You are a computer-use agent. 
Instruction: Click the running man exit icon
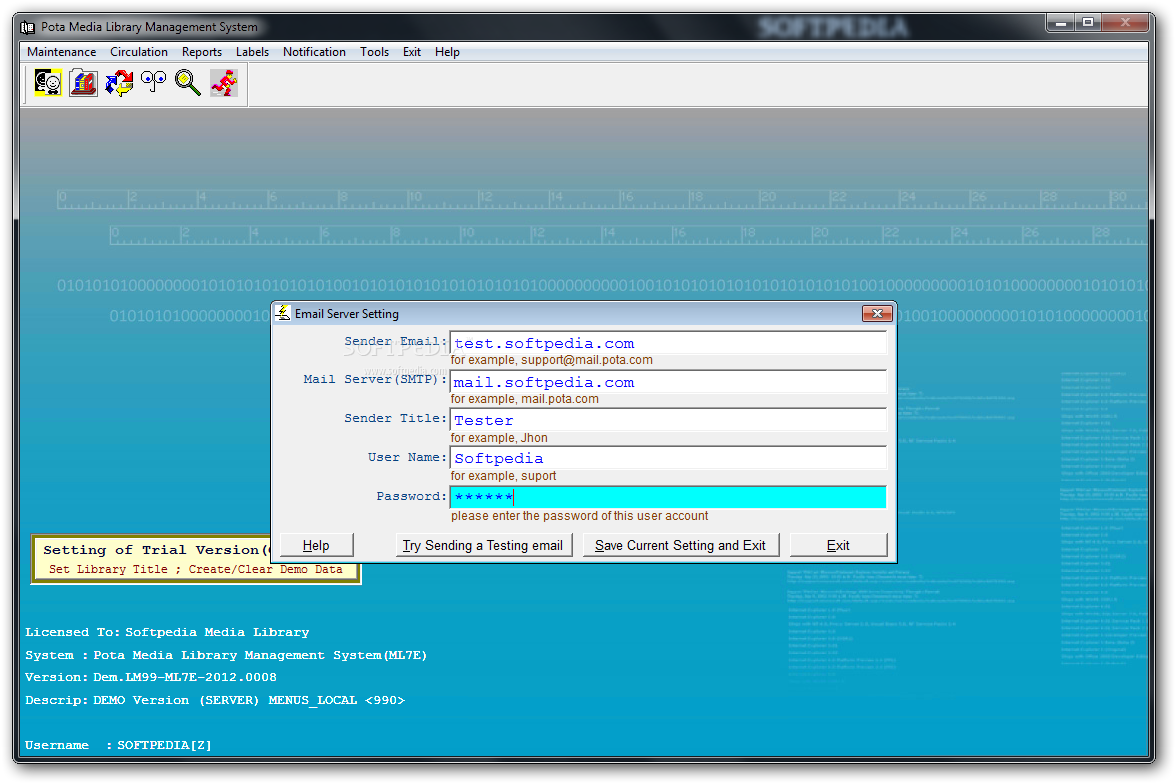(224, 83)
